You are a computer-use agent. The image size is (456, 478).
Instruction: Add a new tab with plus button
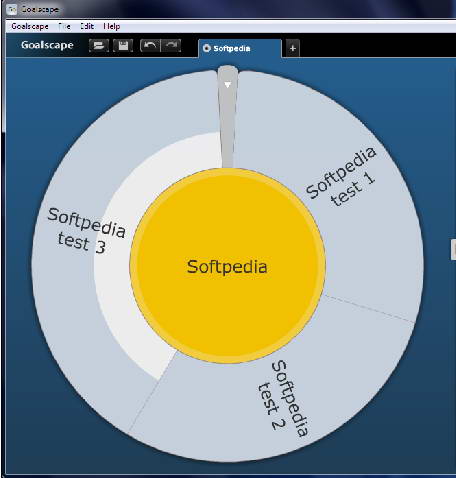292,49
